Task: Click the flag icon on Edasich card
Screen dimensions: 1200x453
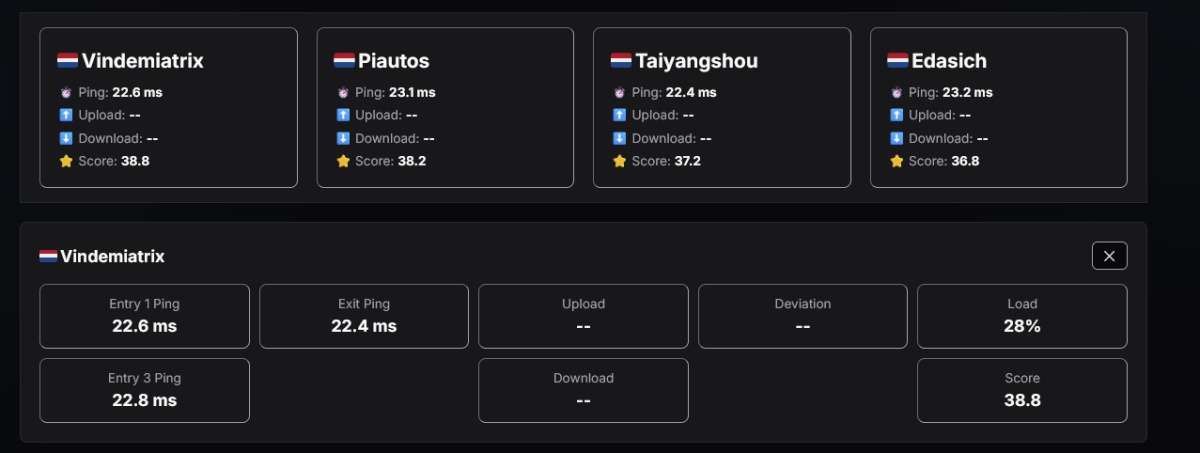Action: tap(897, 61)
